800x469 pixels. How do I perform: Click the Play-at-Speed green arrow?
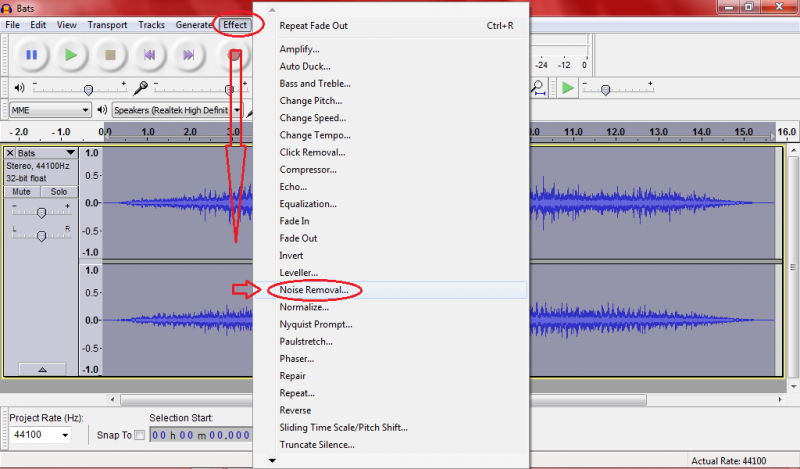[567, 88]
